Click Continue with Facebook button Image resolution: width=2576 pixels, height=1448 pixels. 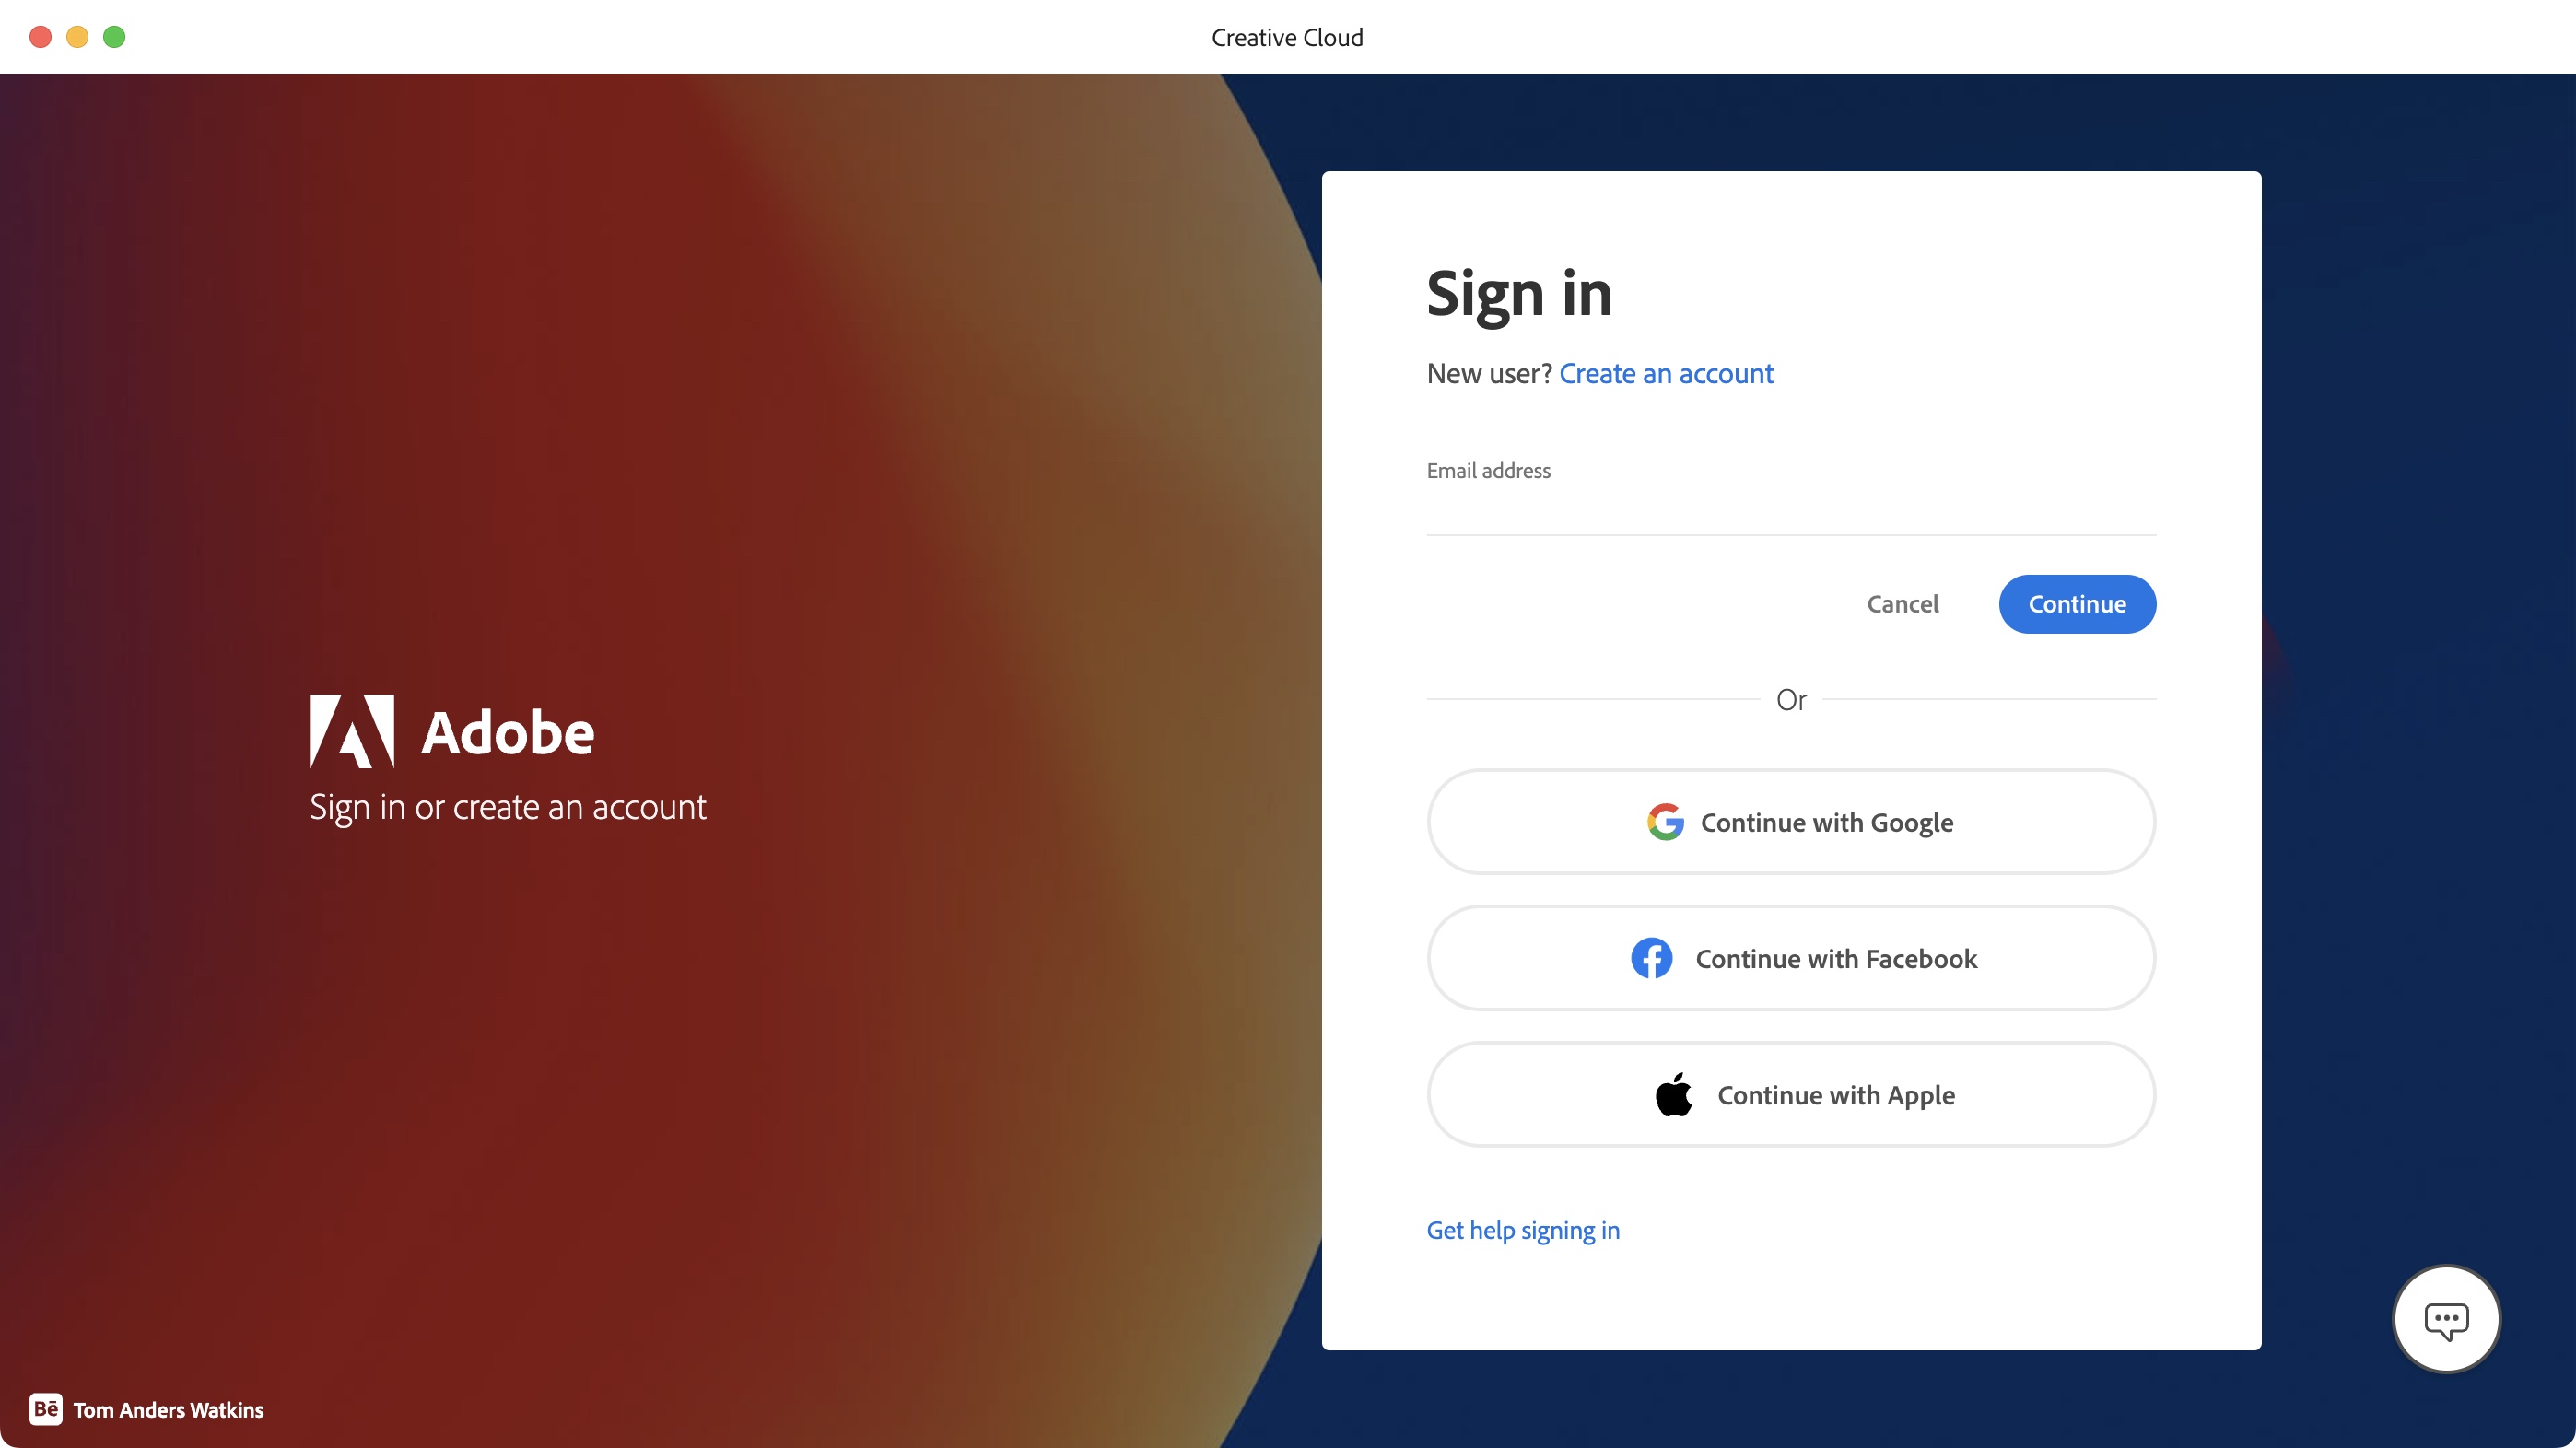click(1792, 958)
